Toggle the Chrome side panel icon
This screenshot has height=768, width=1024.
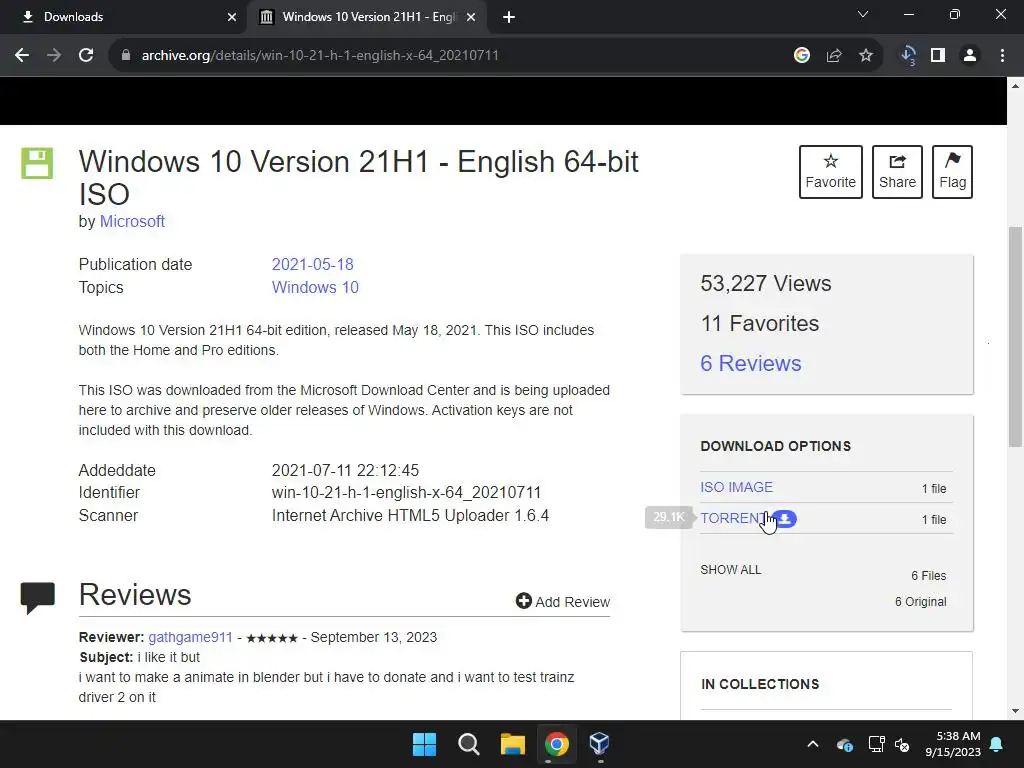pyautogui.click(x=938, y=56)
